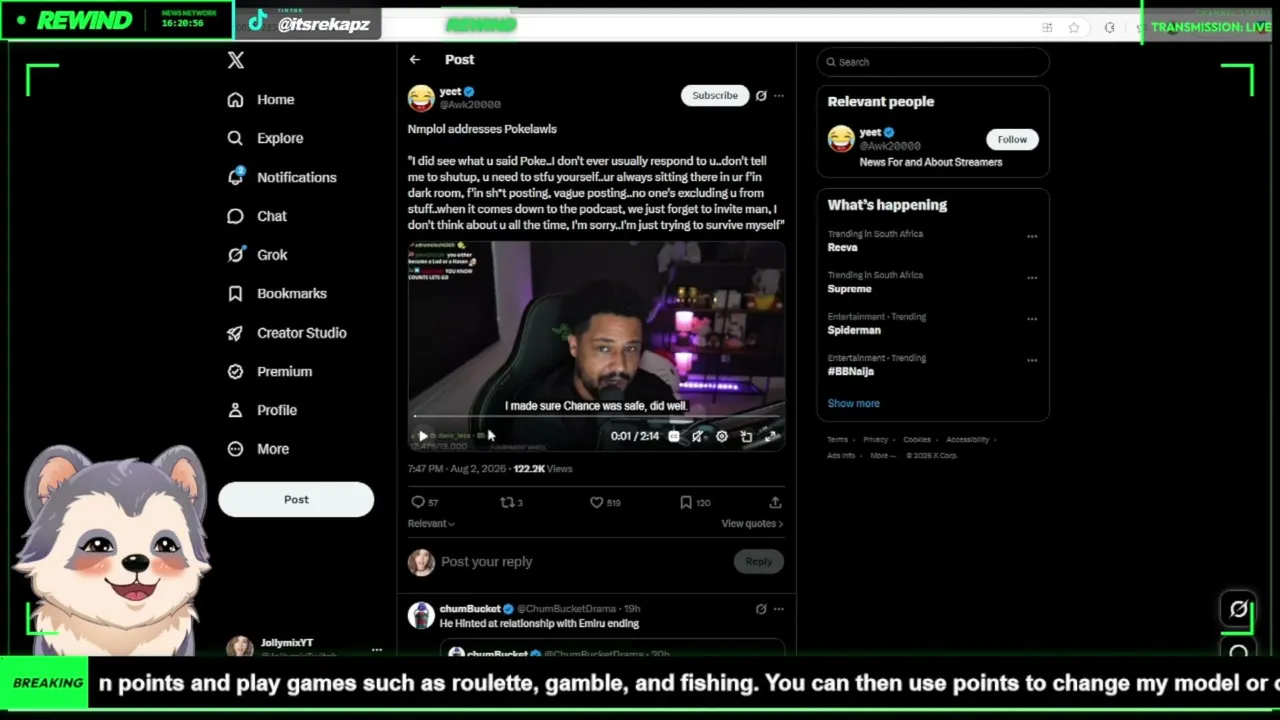Like the post with 519 likes
The height and width of the screenshot is (720, 1280).
[x=605, y=502]
